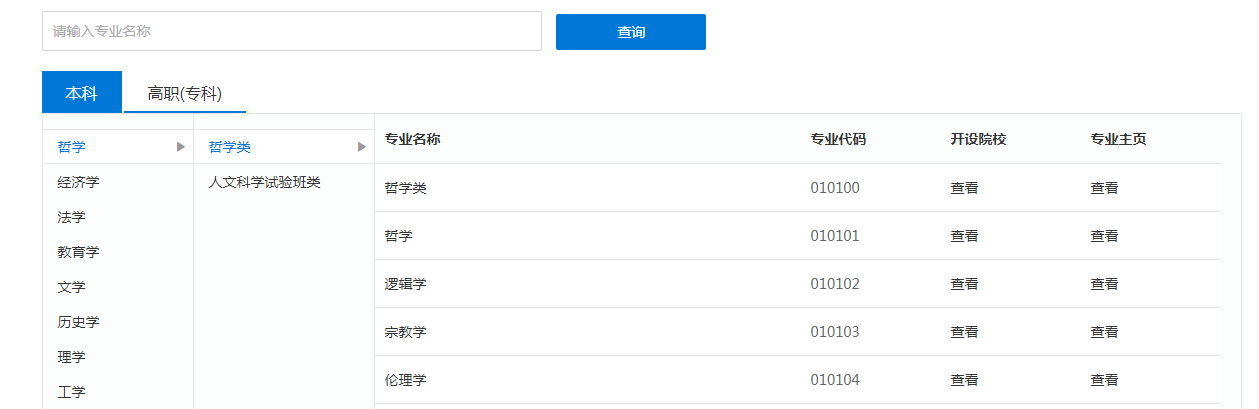Select 工学 in the discipline list
The height and width of the screenshot is (409, 1259).
pyautogui.click(x=71, y=392)
